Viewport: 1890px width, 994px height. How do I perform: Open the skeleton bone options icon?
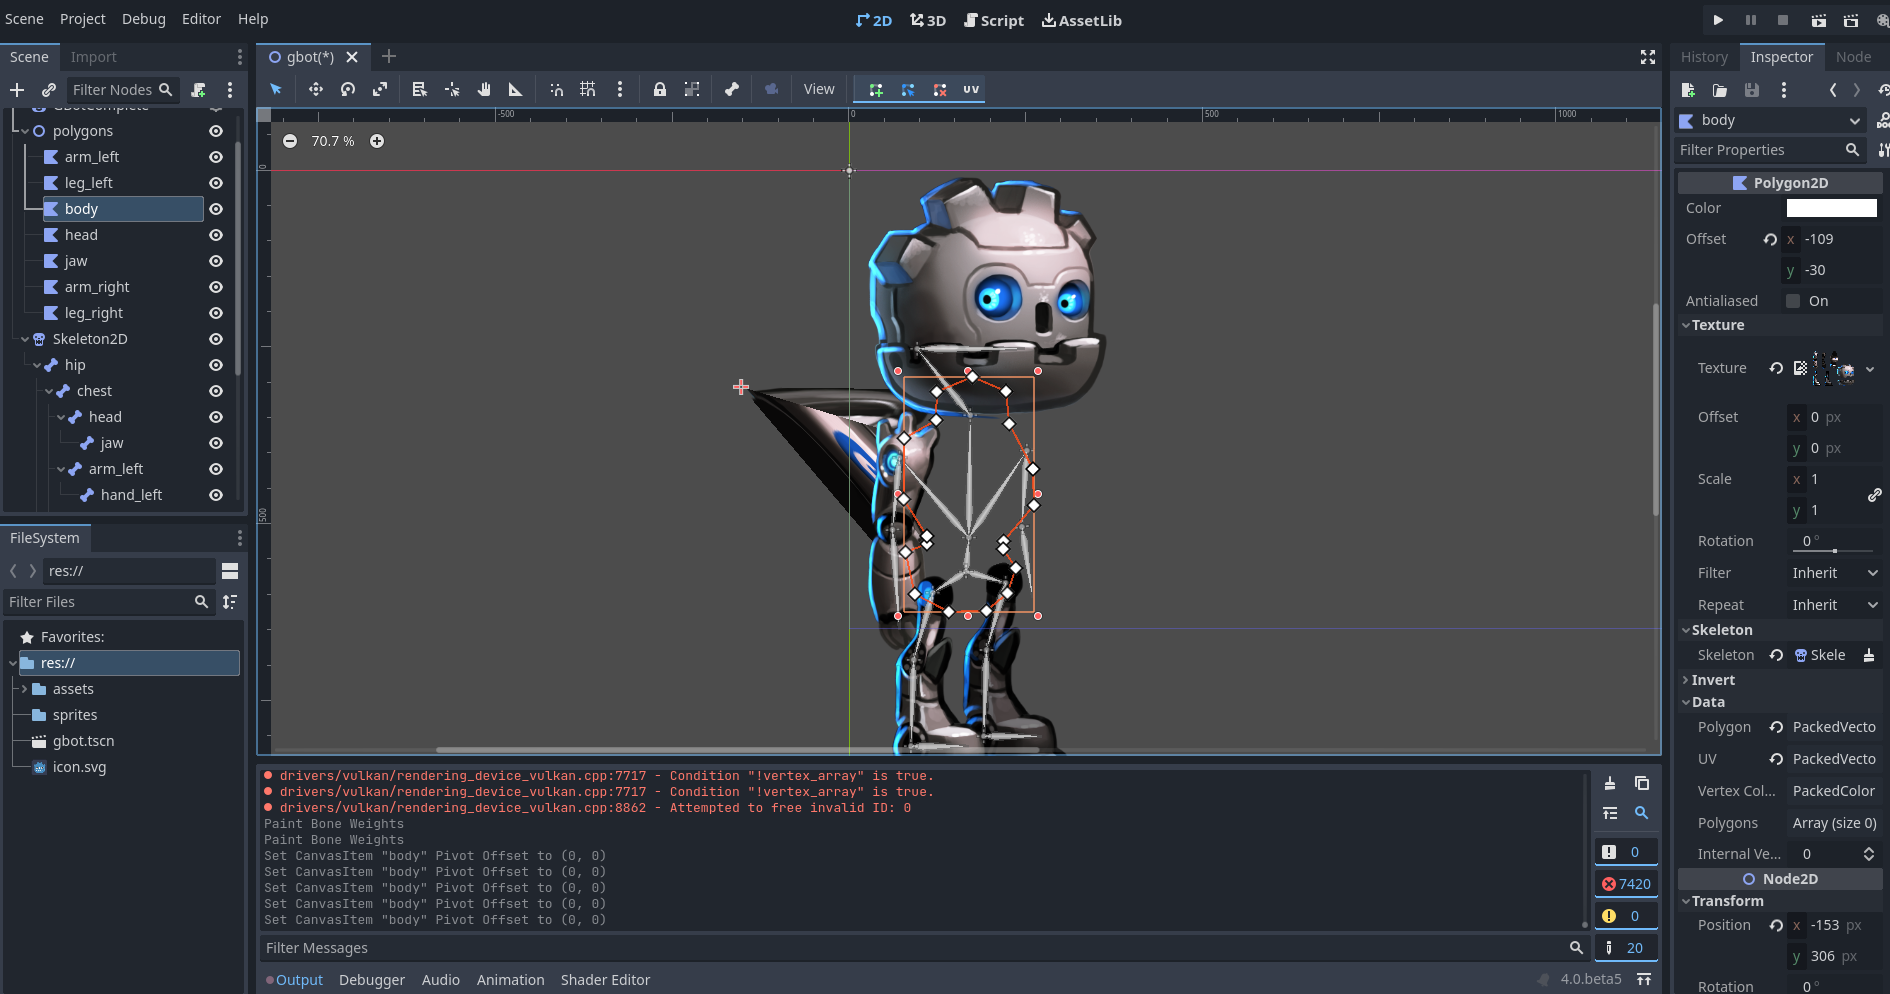click(x=732, y=89)
